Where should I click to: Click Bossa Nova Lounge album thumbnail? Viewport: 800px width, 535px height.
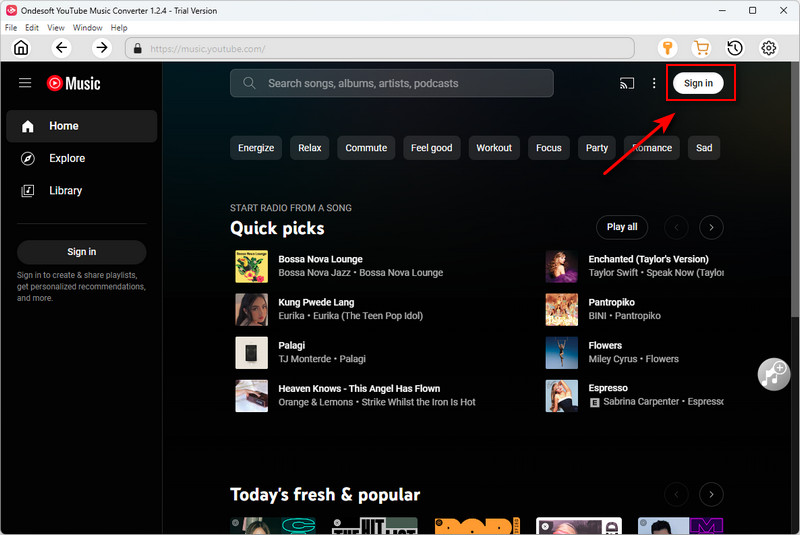point(252,266)
